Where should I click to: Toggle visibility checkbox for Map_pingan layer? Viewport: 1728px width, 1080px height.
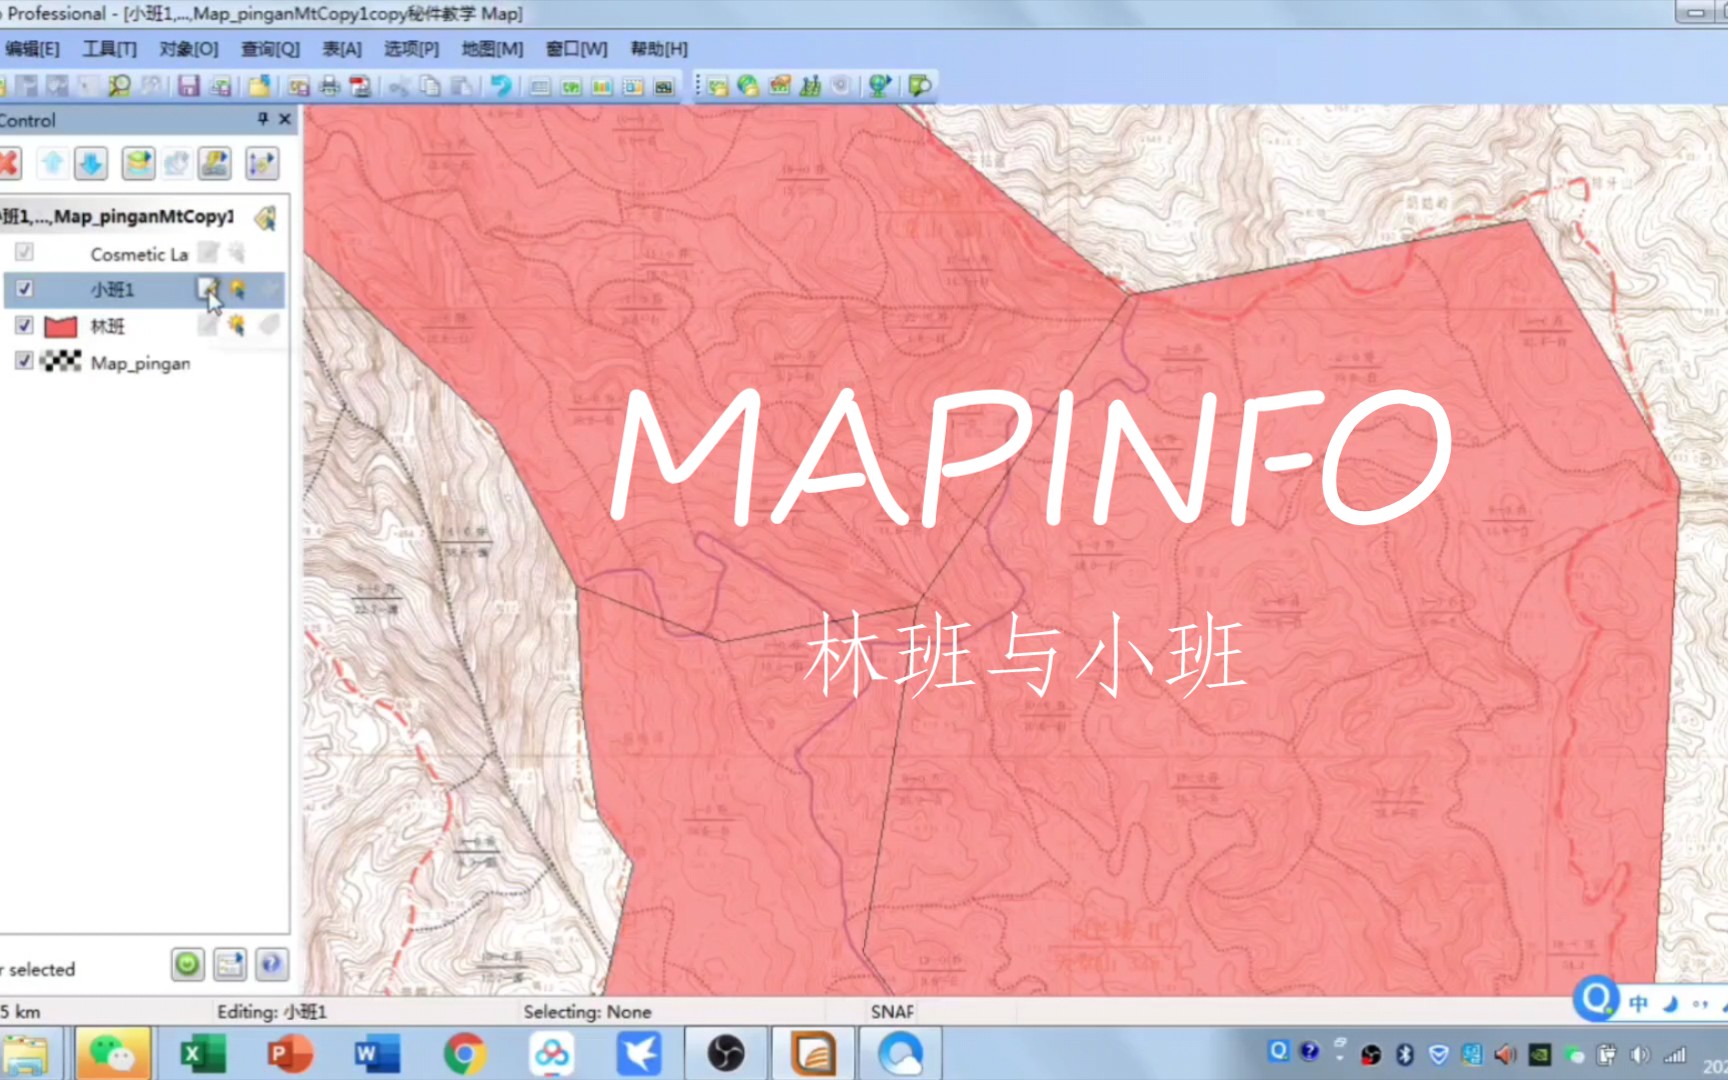[25, 361]
